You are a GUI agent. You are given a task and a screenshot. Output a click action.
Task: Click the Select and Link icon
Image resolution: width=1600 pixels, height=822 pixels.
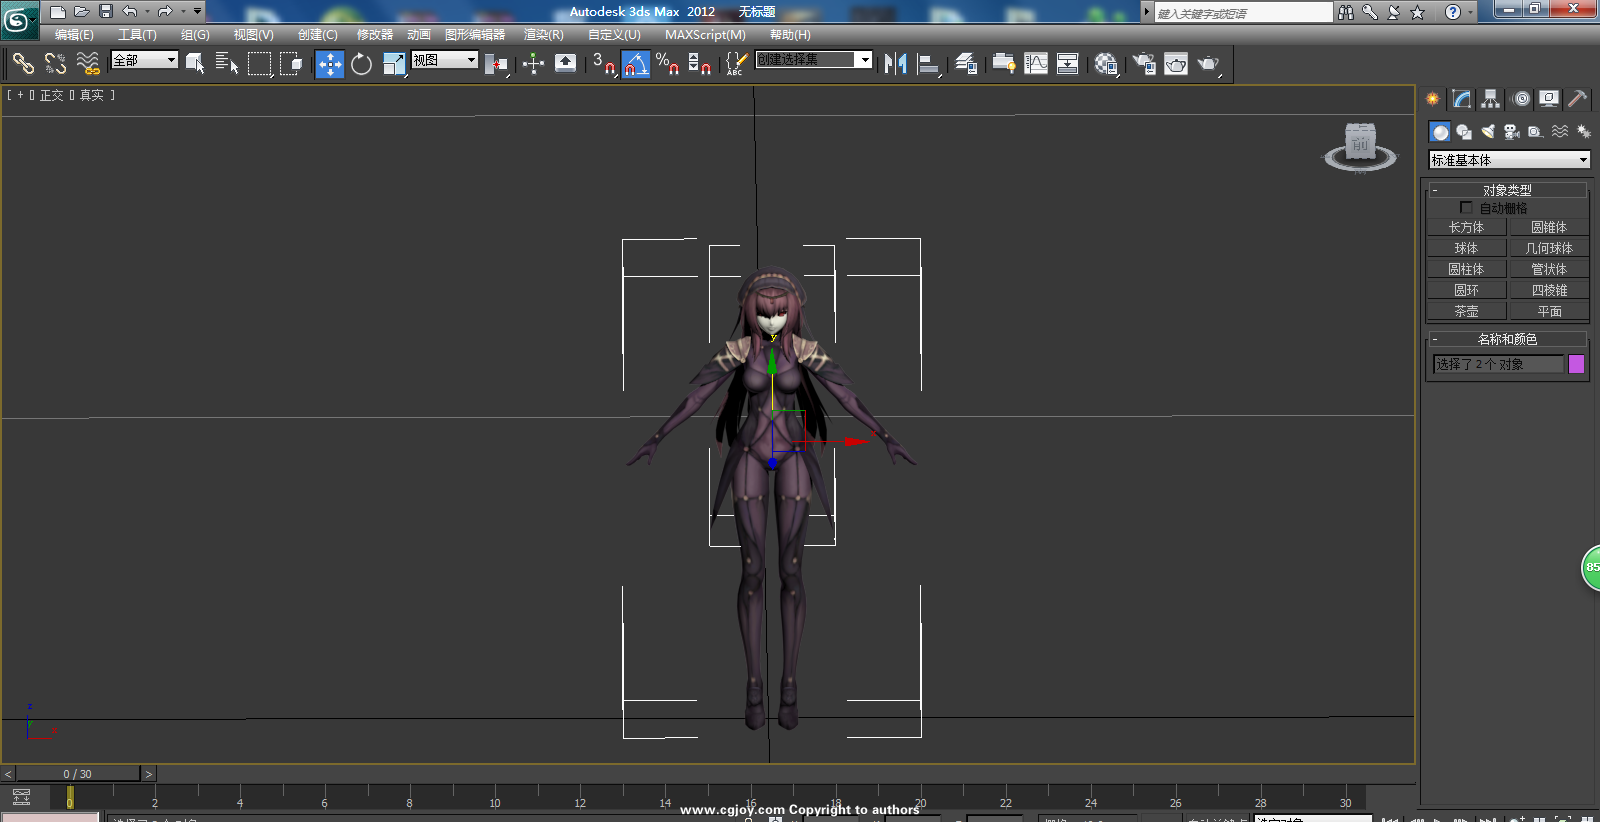23,64
